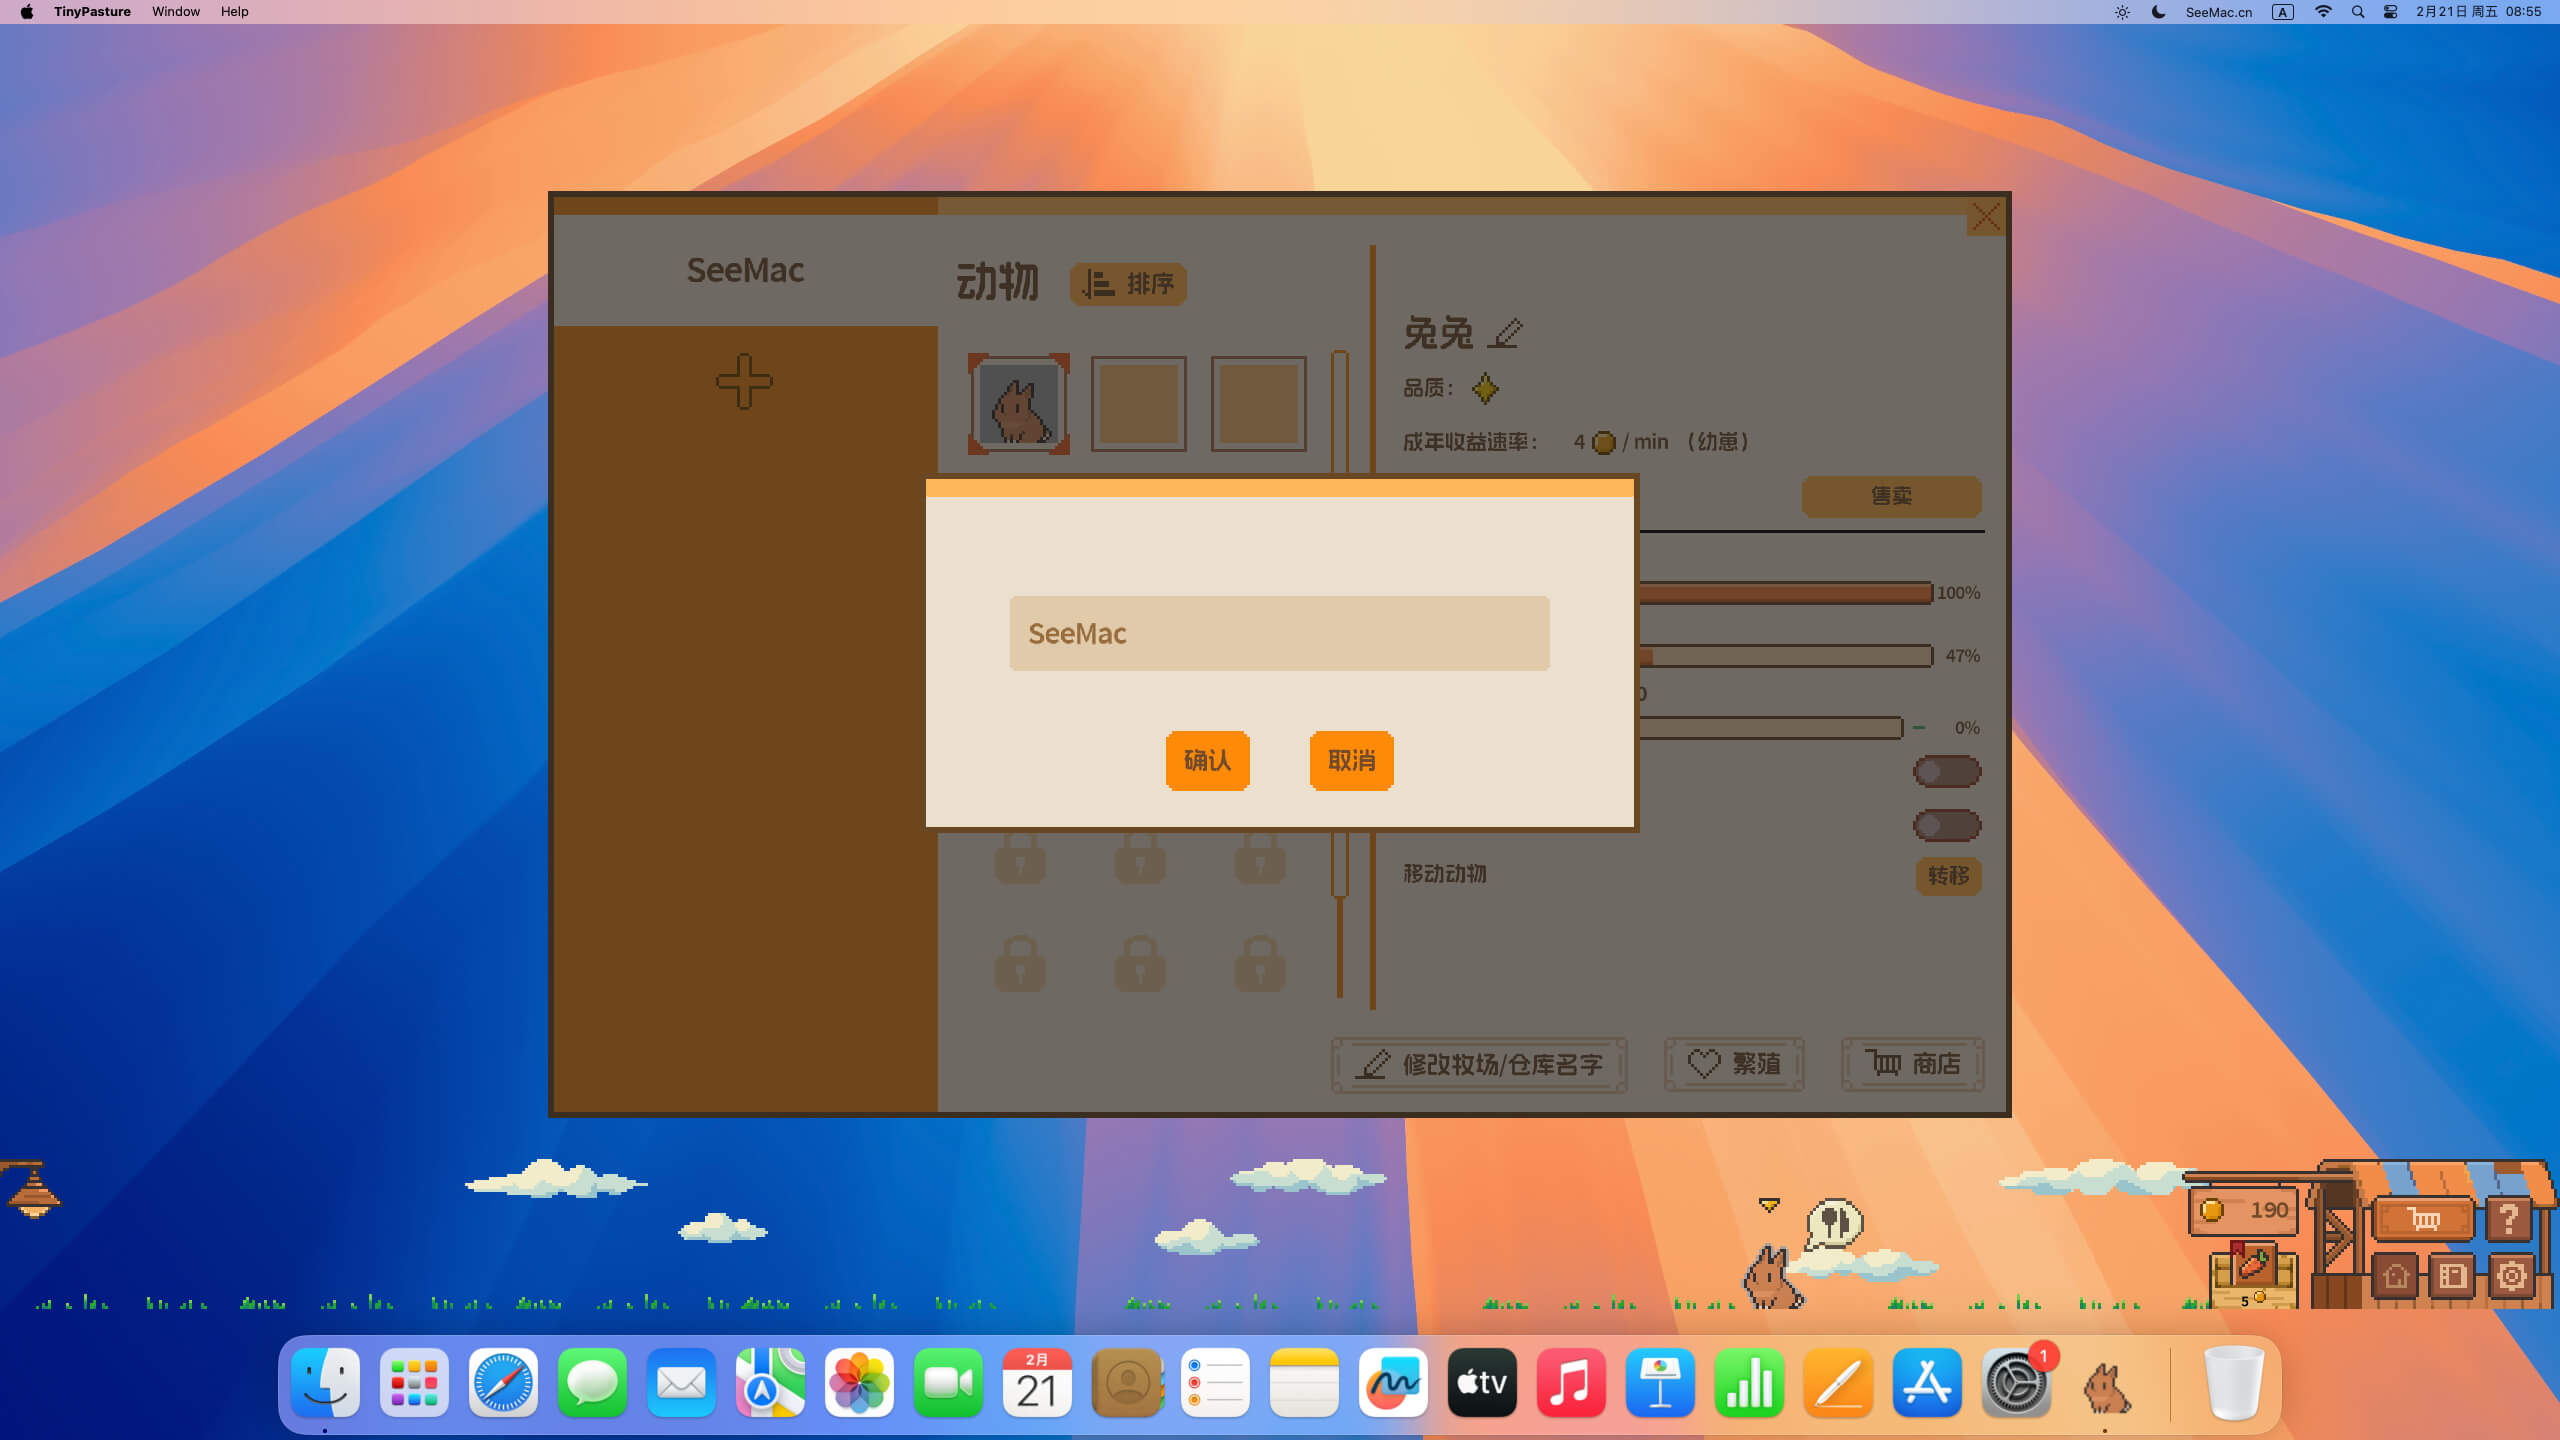Open System Settings from the Dock
This screenshot has height=1440, width=2560.
pos(2017,1384)
